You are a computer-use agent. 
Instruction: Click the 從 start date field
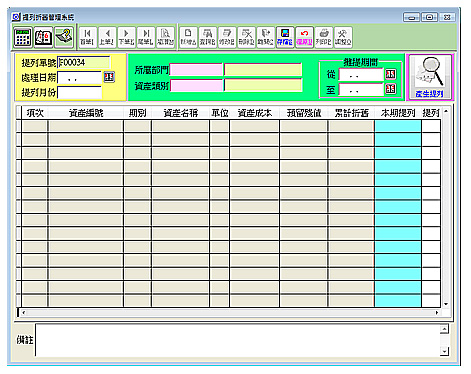tap(361, 75)
